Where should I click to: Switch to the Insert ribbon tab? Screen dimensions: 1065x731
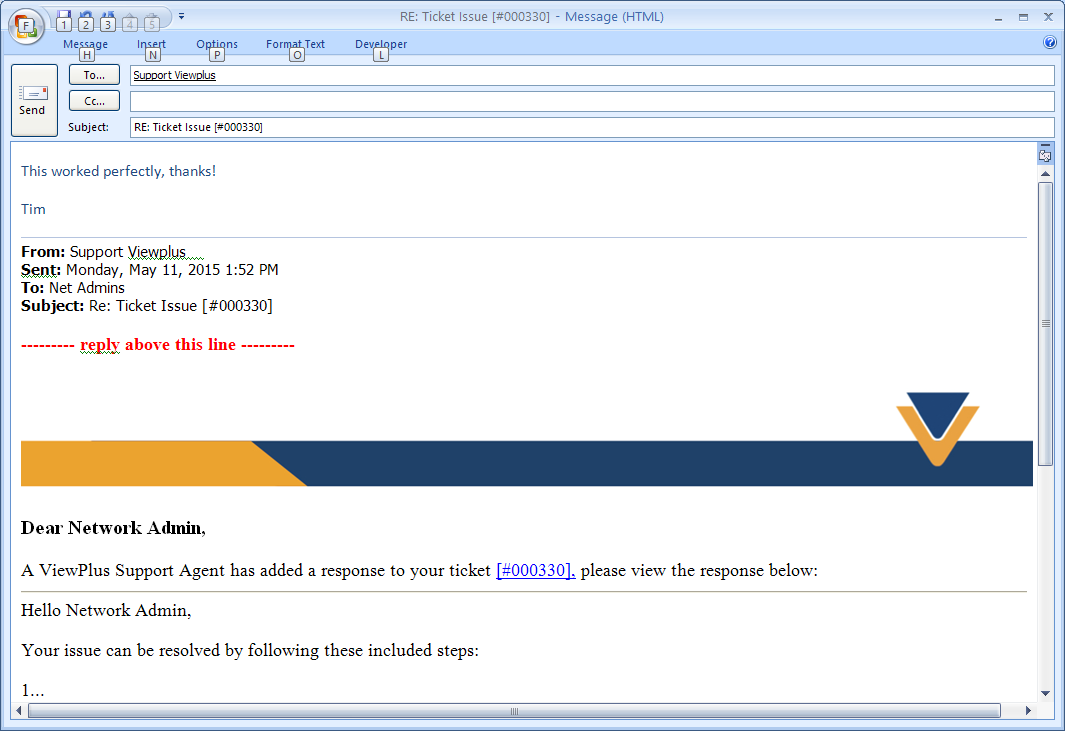tap(151, 44)
